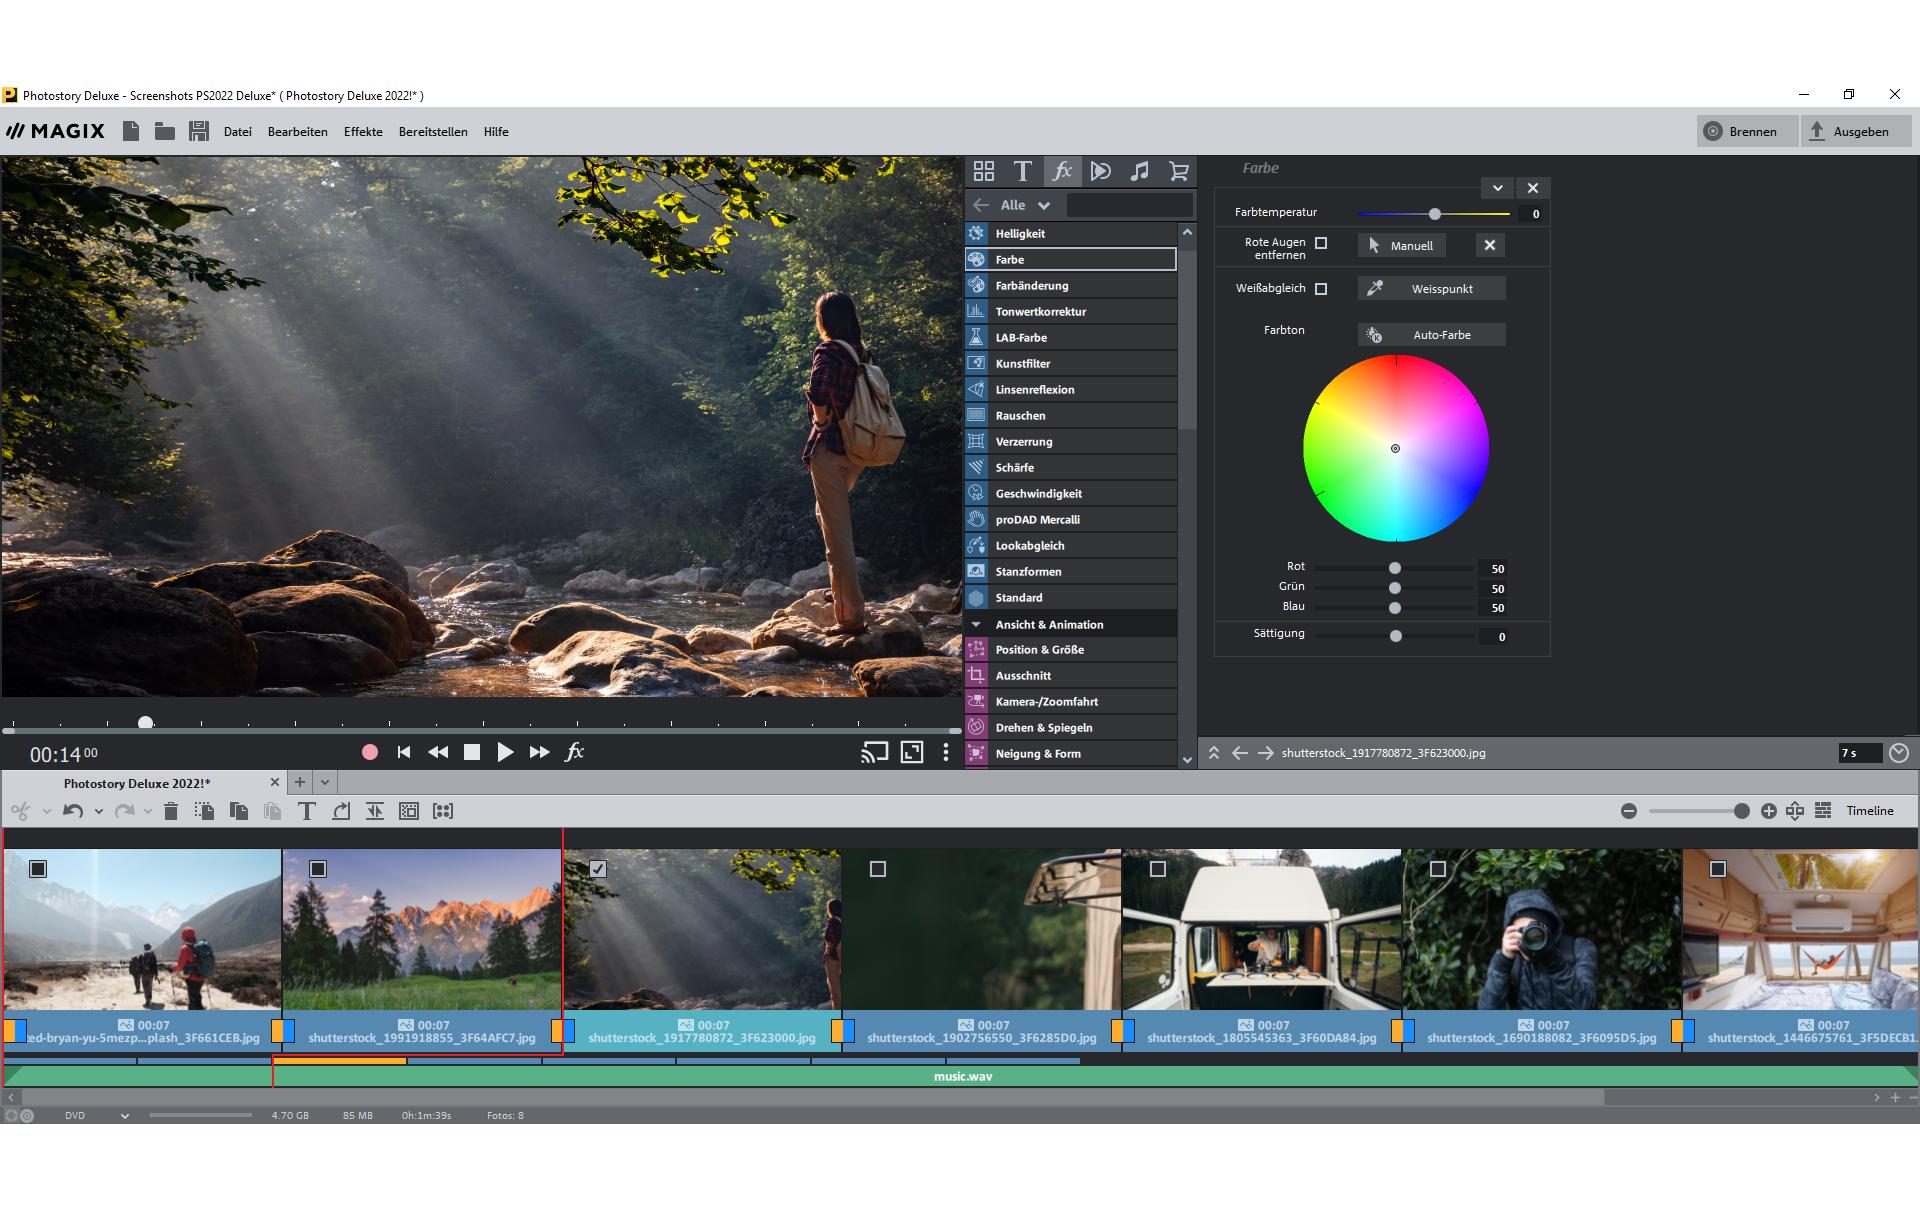Zoom in the timeline with plus icon
Viewport: 1920px width, 1208px height.
(x=1769, y=811)
